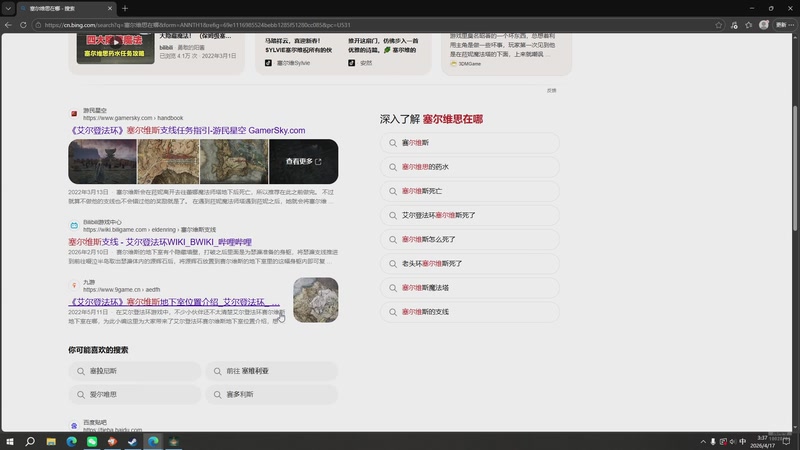Image resolution: width=800 pixels, height=450 pixels.
Task: Open the notification center icon
Action: click(x=787, y=441)
